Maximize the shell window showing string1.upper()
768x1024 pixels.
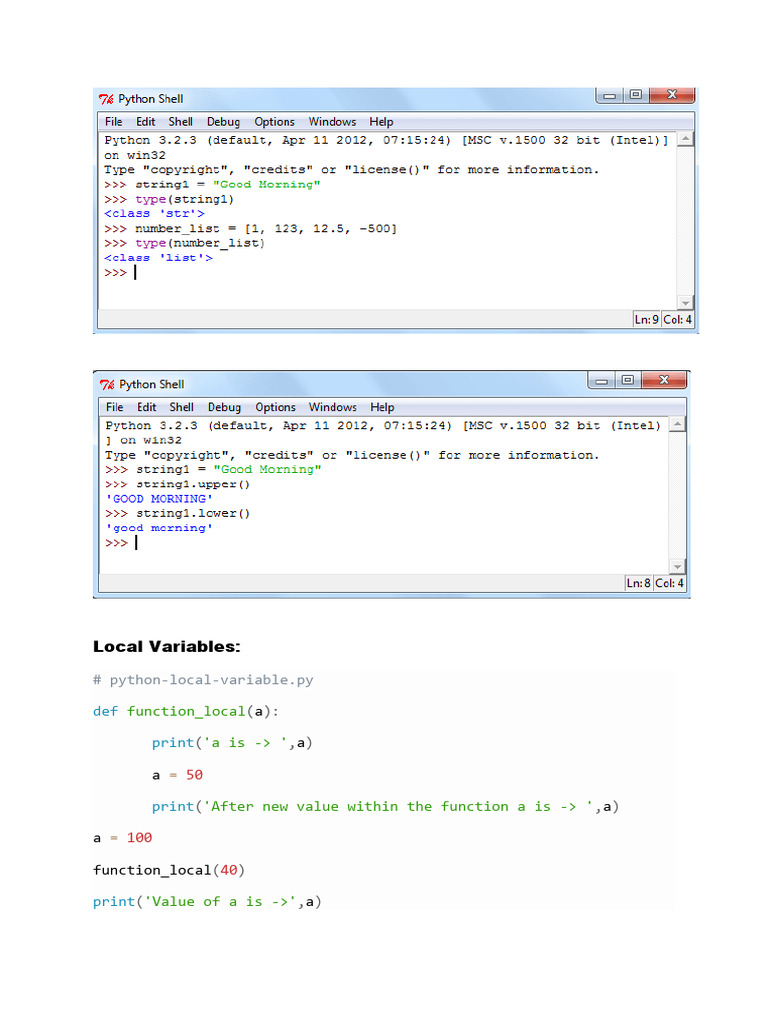(x=627, y=381)
